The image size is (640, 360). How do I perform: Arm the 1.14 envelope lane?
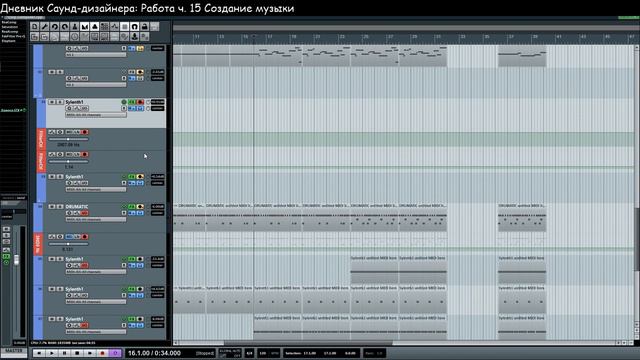(84, 155)
